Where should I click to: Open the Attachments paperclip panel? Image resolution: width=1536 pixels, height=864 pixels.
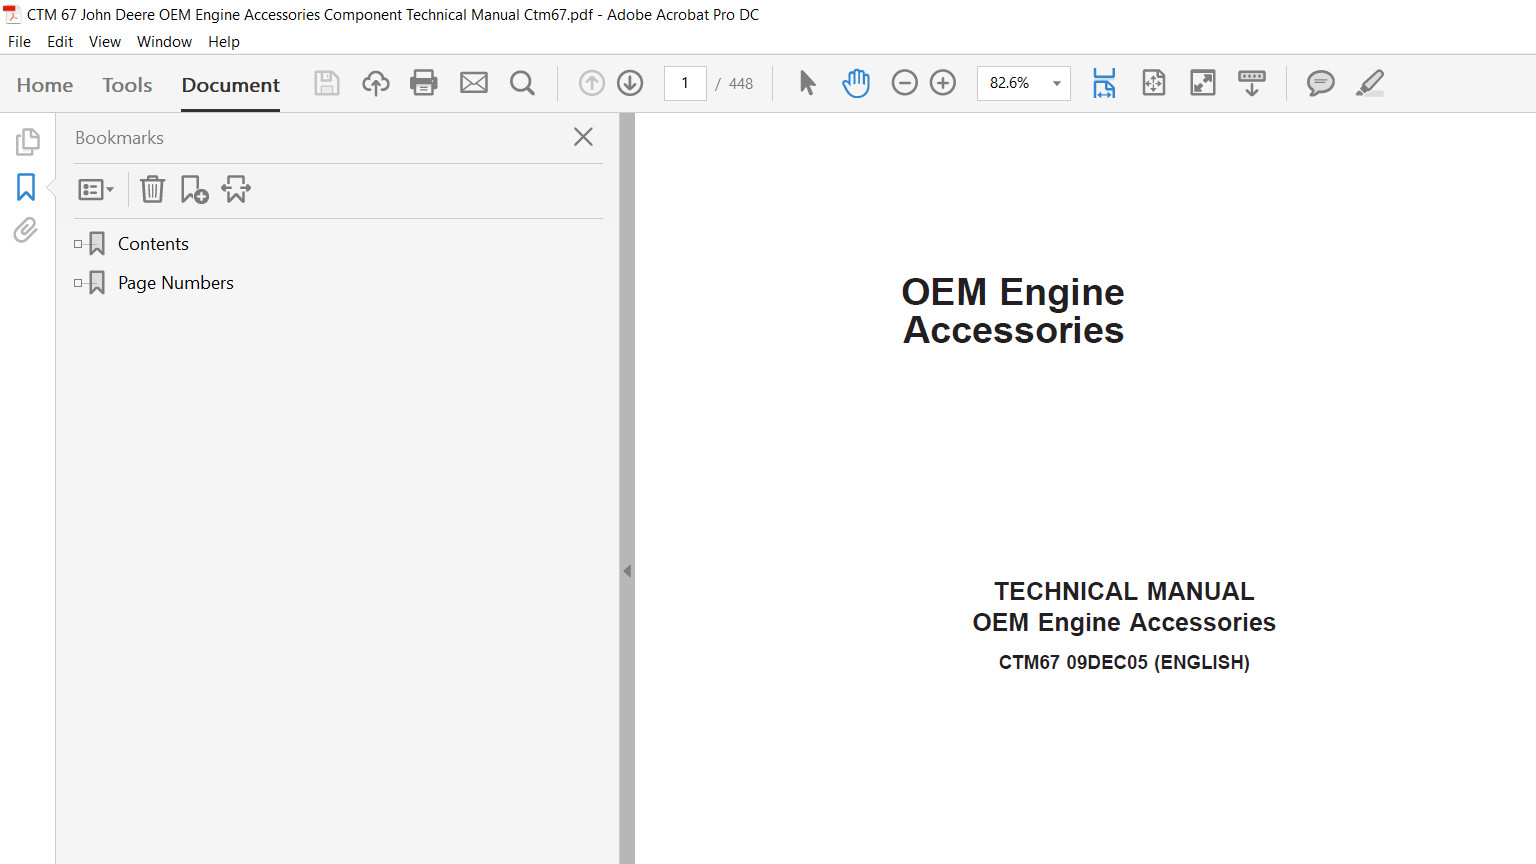pyautogui.click(x=26, y=231)
